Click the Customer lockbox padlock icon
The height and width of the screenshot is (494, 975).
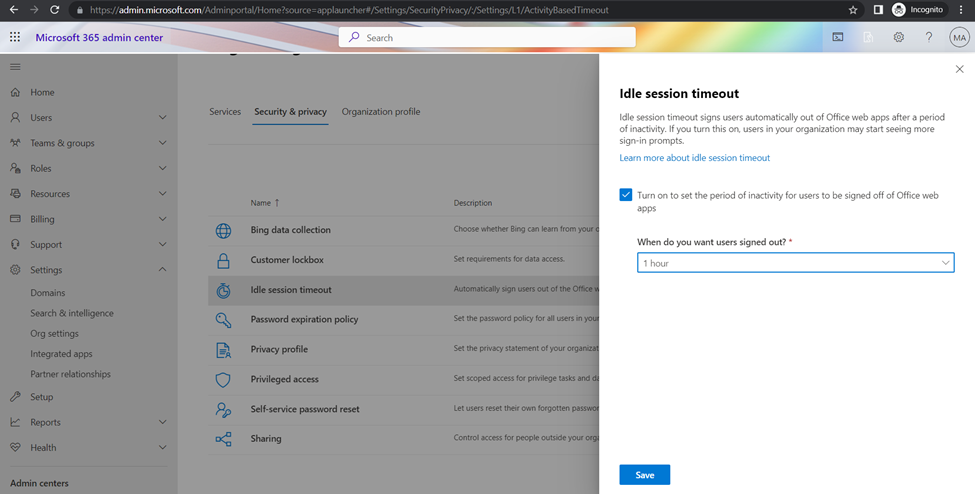click(223, 261)
